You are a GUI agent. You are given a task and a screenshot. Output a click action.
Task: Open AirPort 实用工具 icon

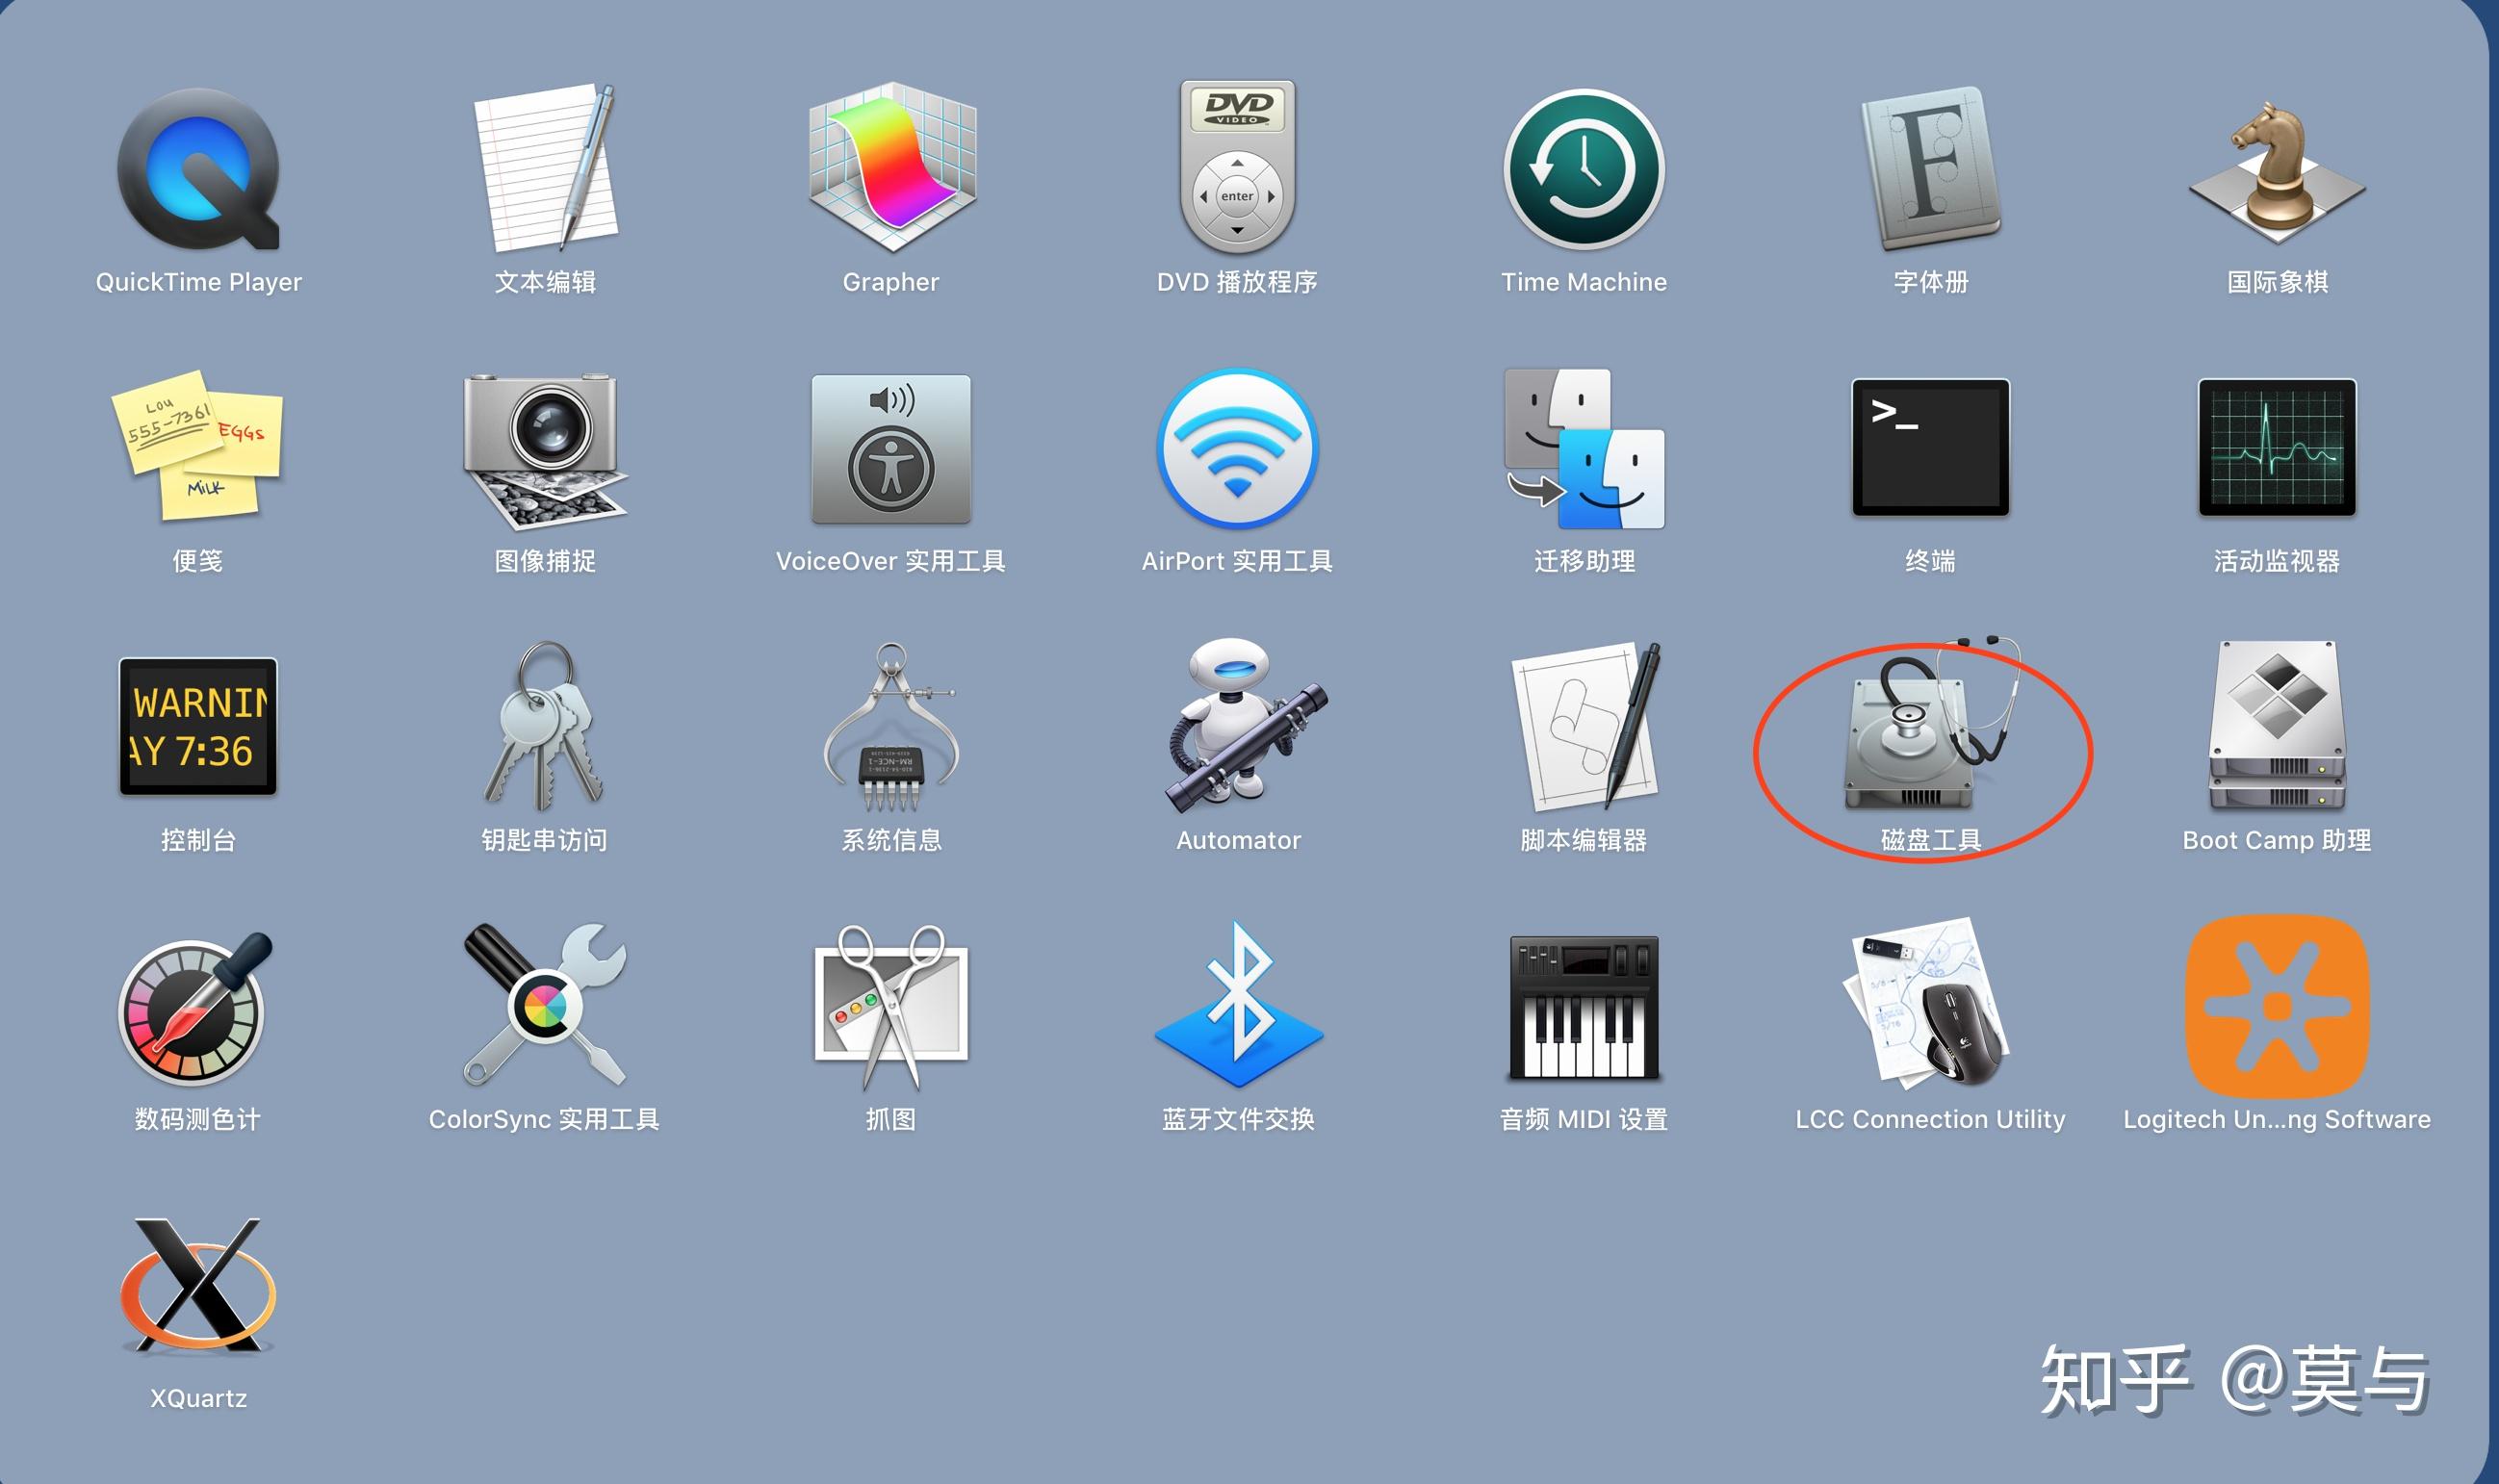click(x=1237, y=448)
